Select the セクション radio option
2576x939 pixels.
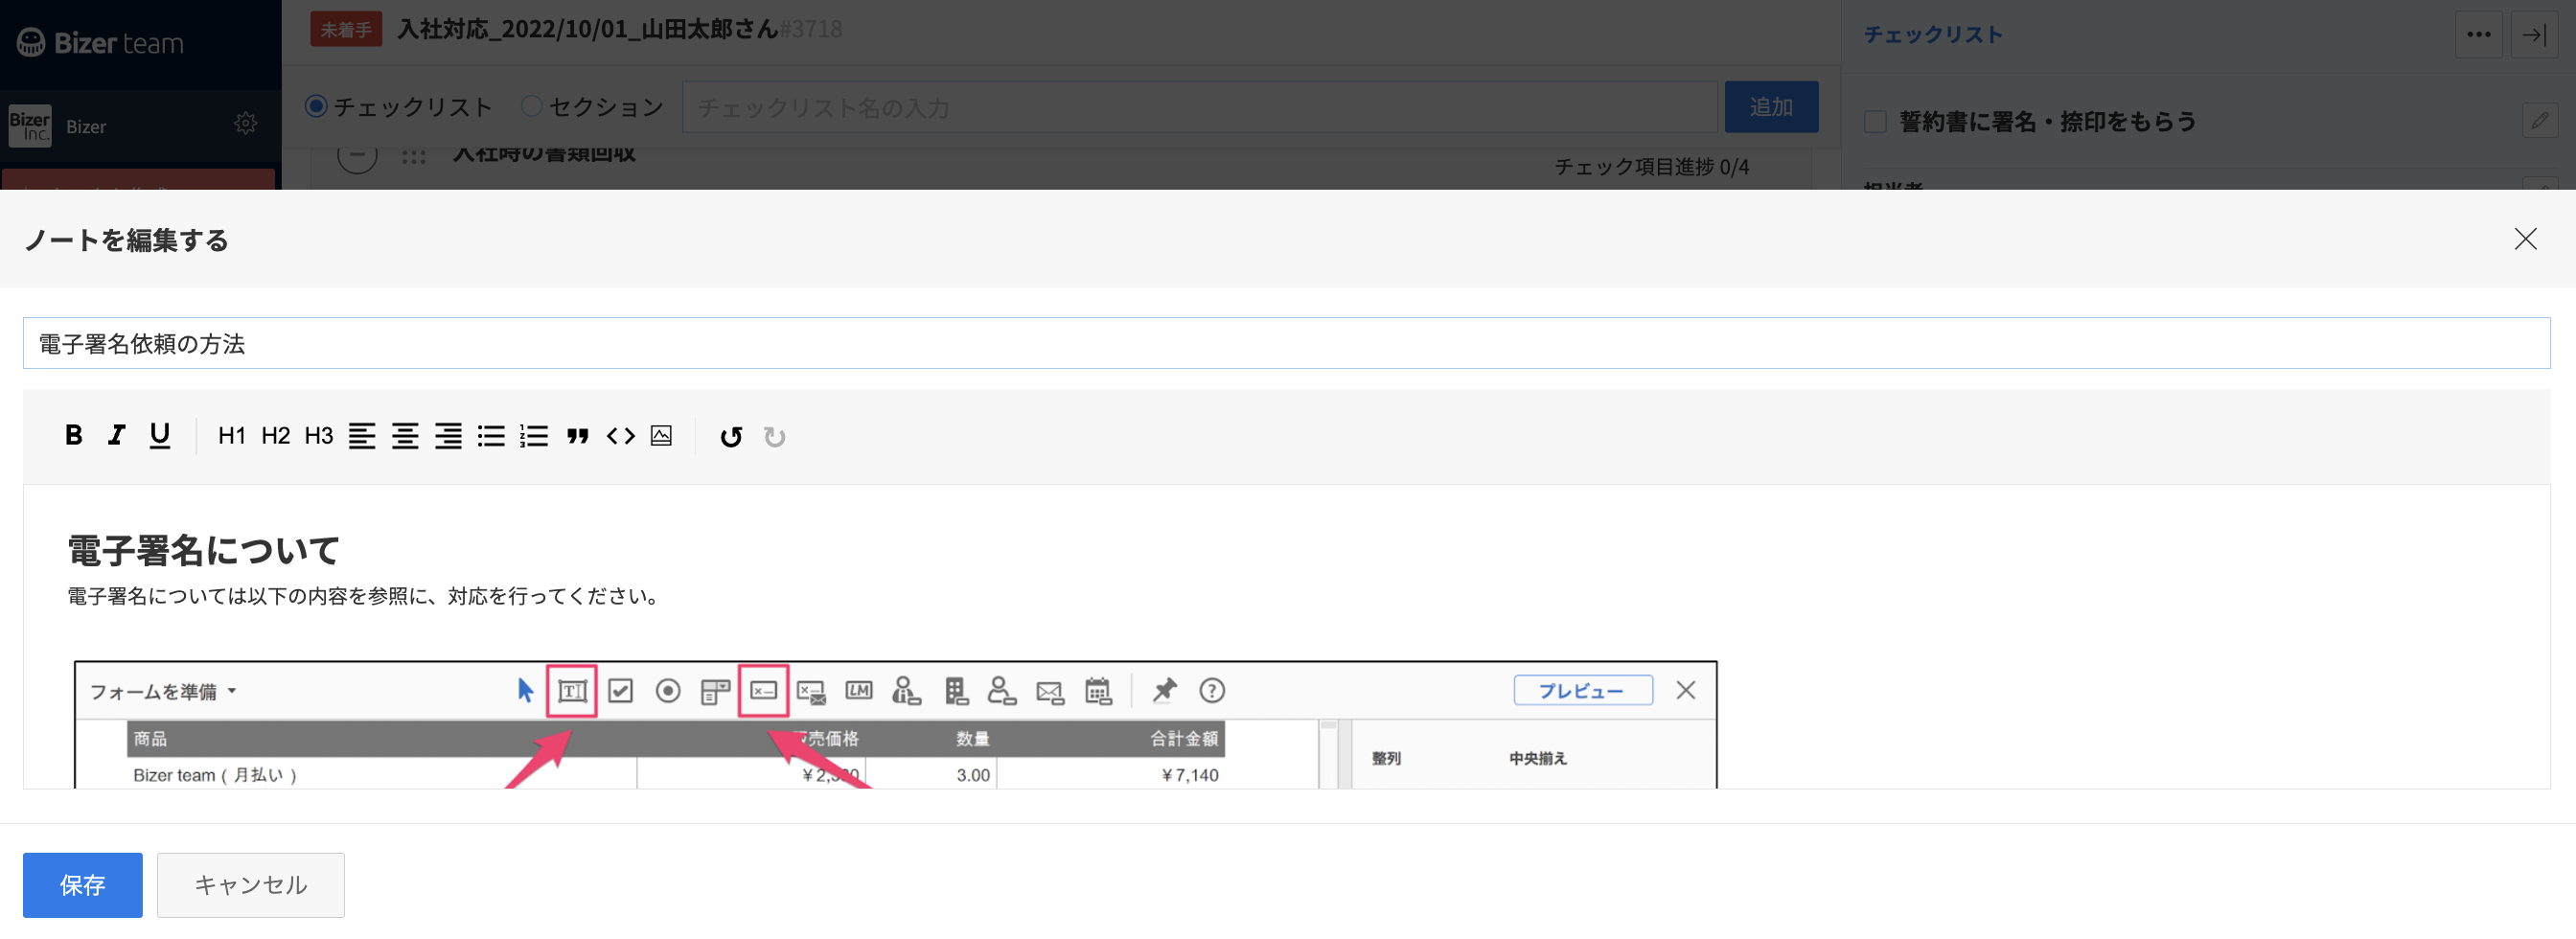(532, 106)
